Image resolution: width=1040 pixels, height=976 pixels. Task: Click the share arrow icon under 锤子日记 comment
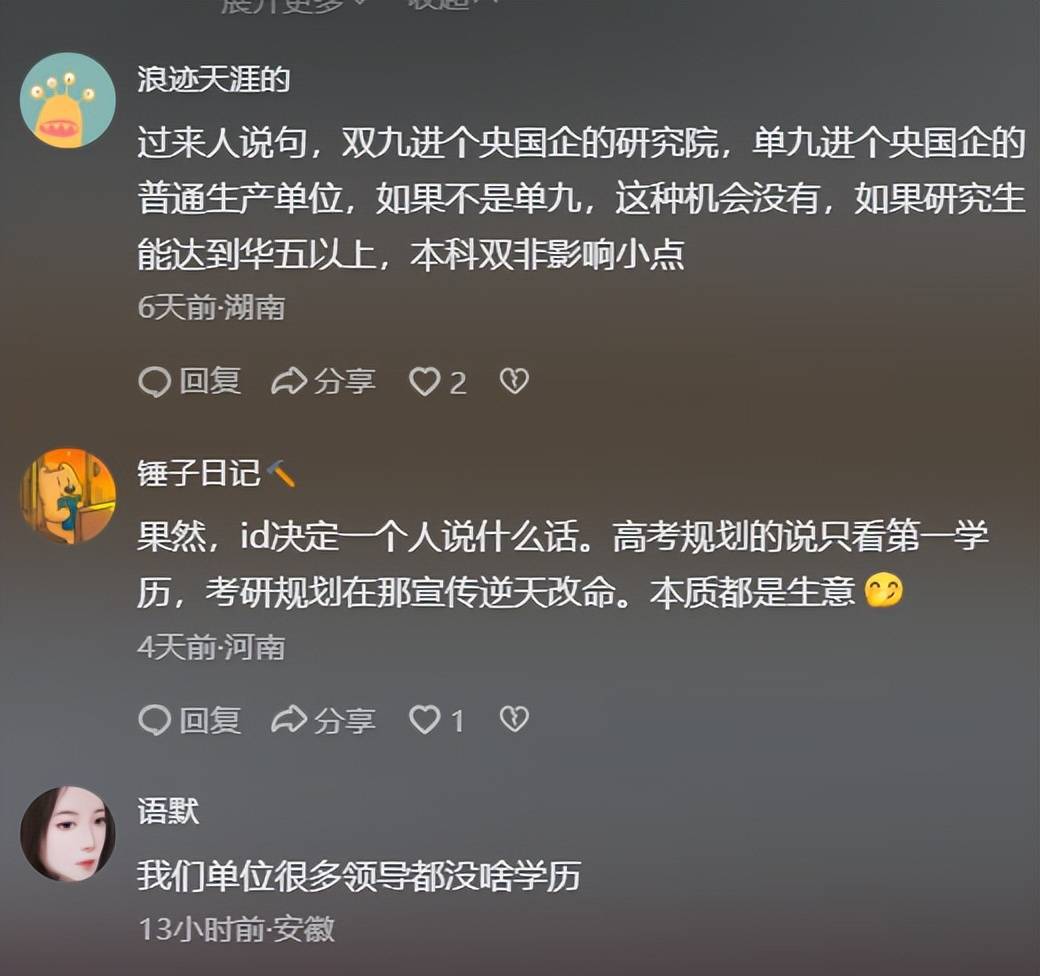(x=289, y=720)
